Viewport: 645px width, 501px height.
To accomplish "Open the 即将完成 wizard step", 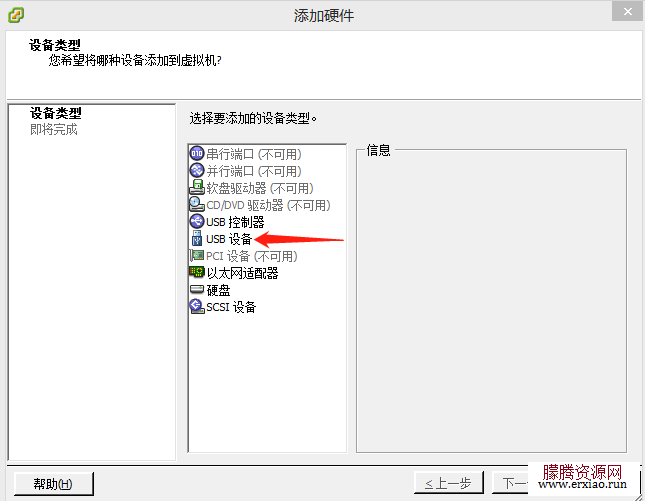I will (53, 130).
